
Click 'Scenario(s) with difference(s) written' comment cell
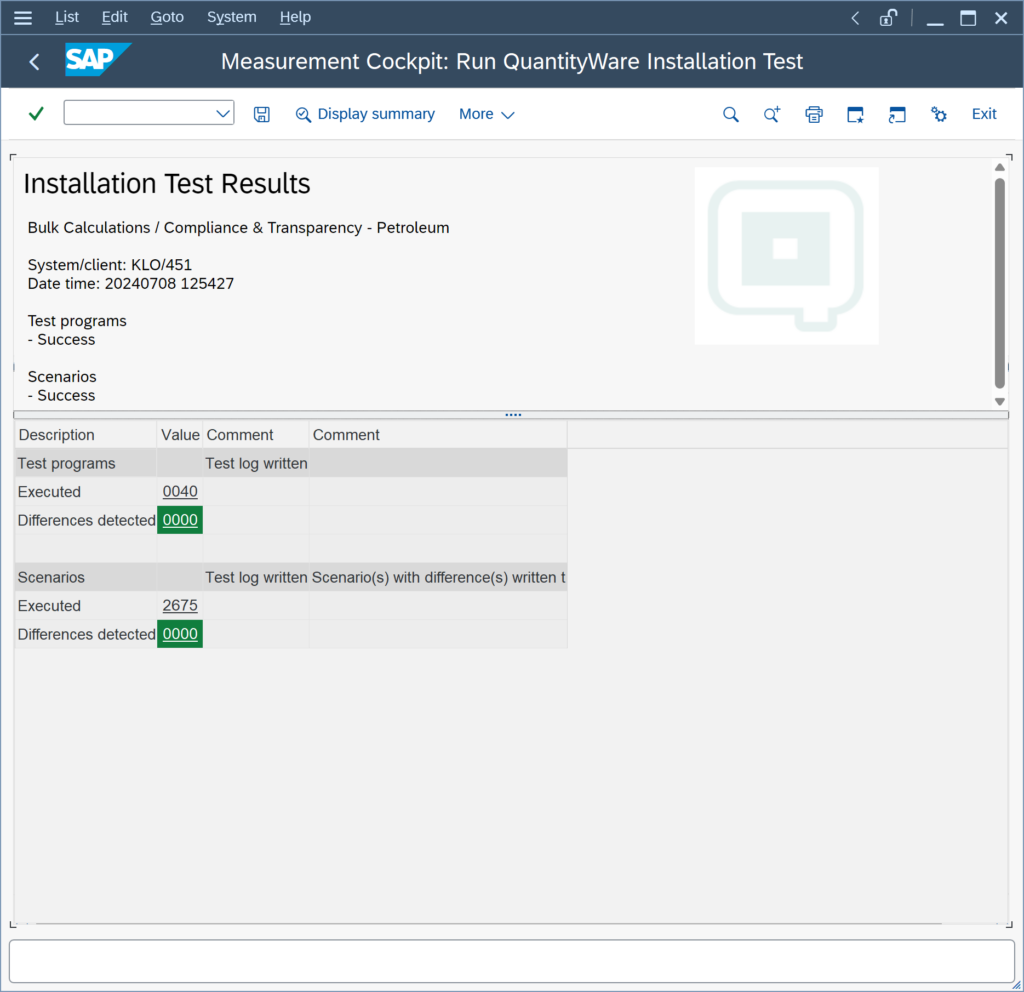point(438,577)
